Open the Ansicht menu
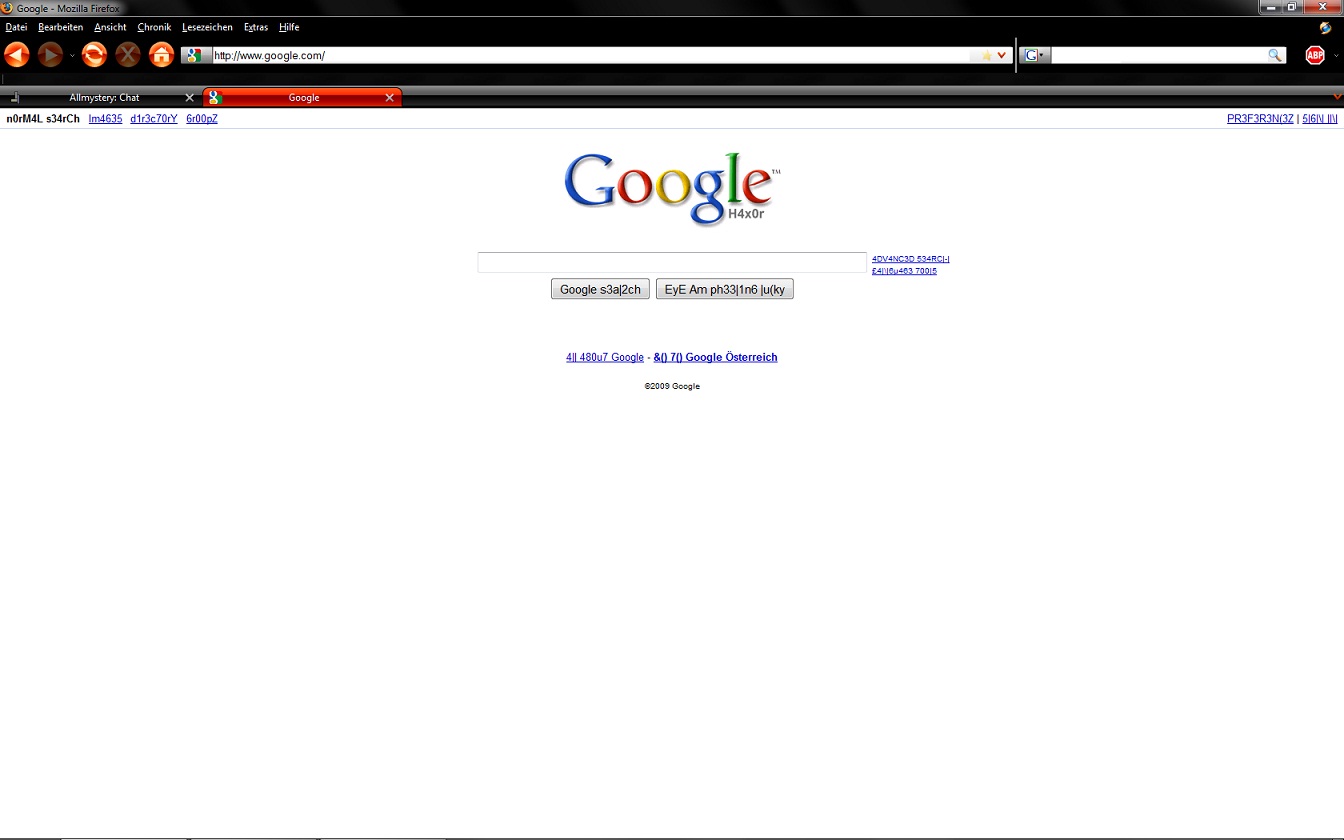The height and width of the screenshot is (840, 1344). coord(110,27)
